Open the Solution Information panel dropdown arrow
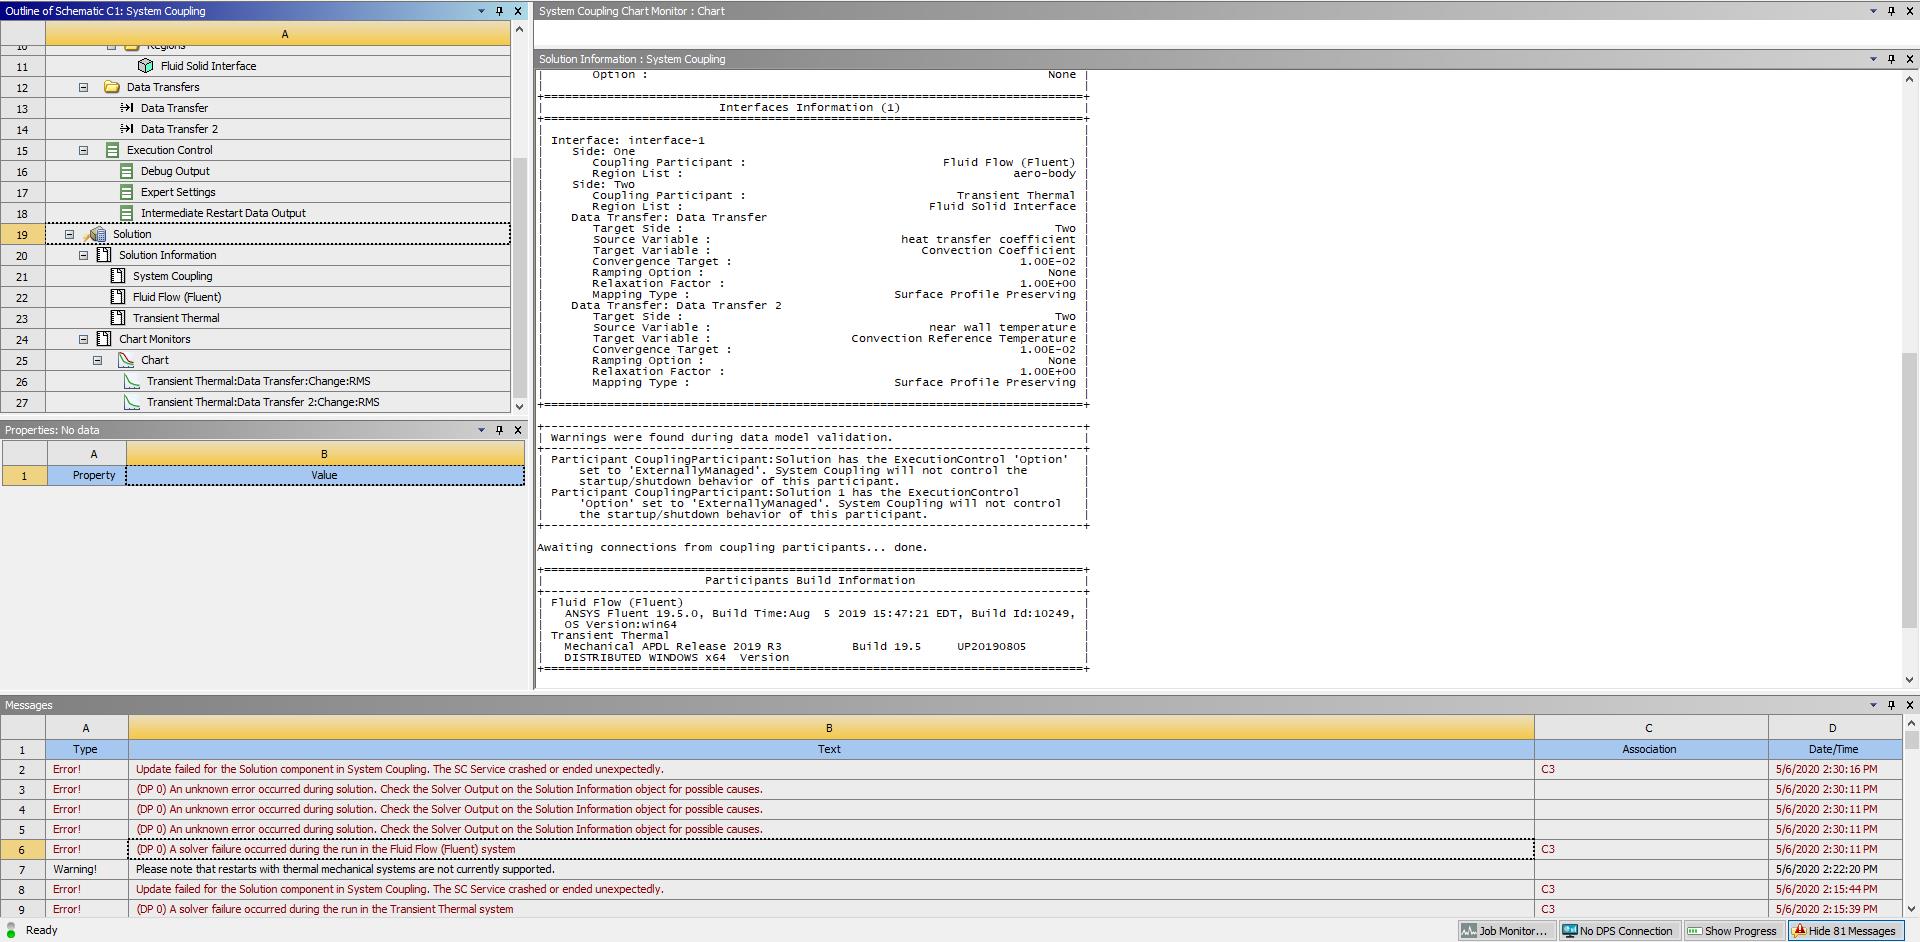 pos(1873,59)
